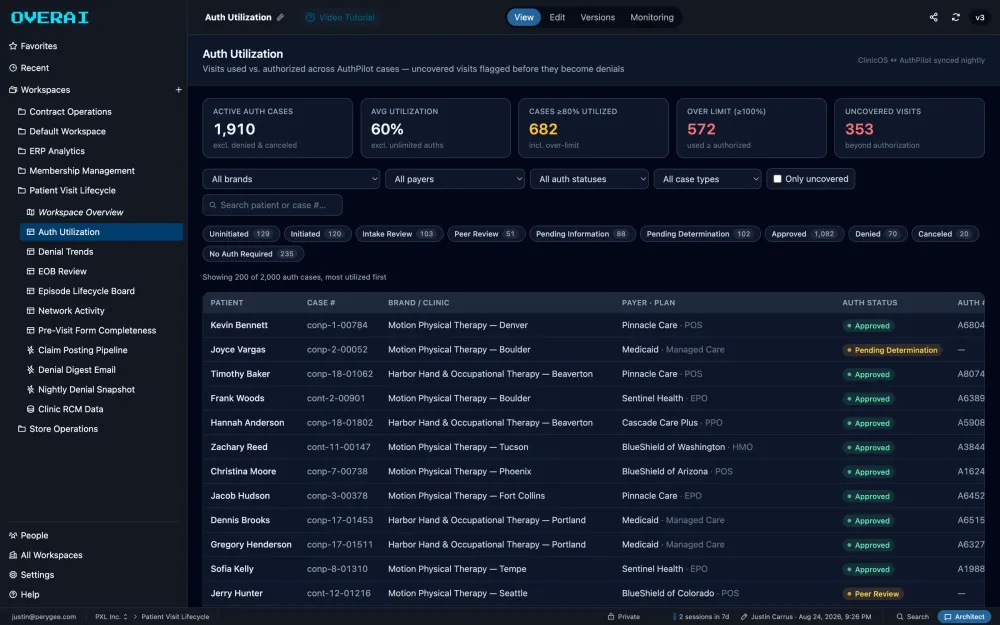
Task: Open the share icon in top bar
Action: [934, 17]
